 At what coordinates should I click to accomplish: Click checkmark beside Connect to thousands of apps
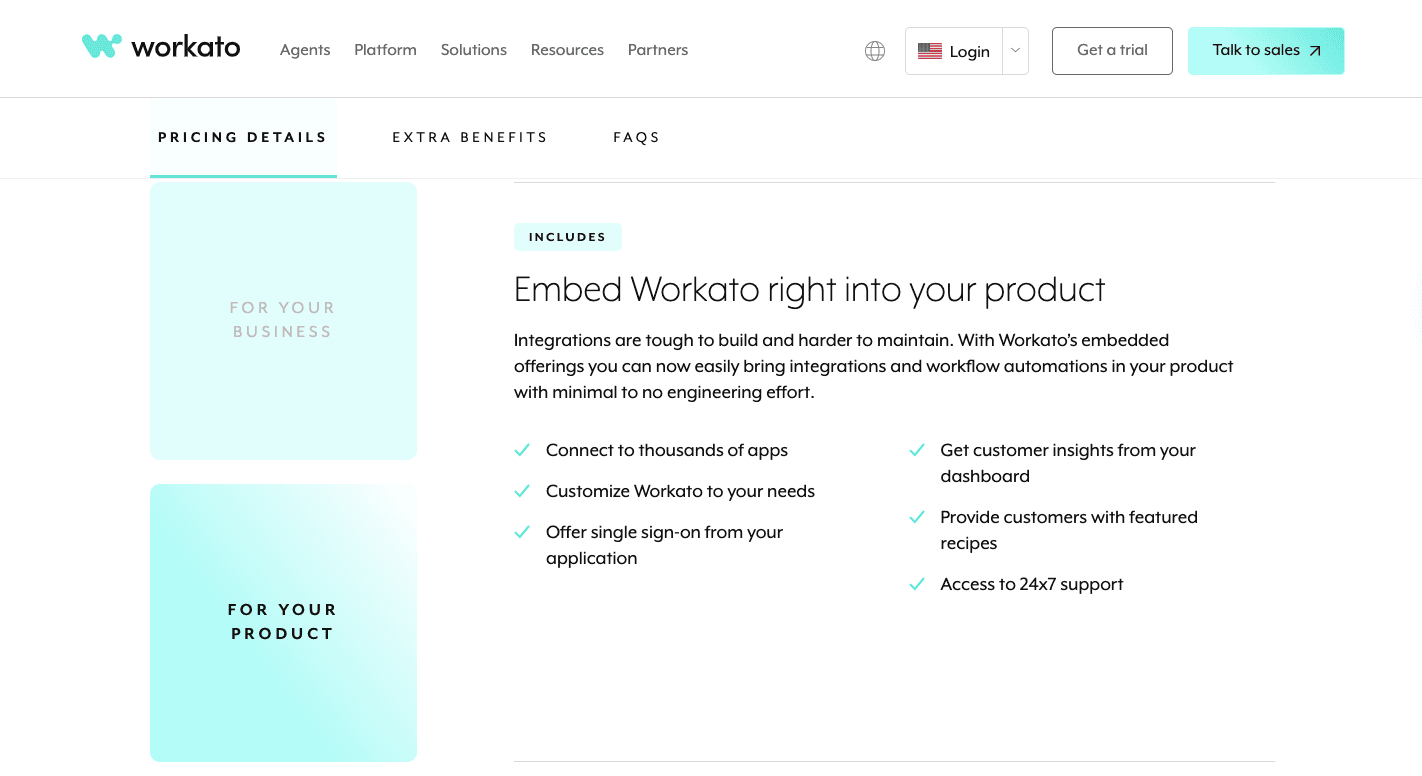pyautogui.click(x=522, y=451)
